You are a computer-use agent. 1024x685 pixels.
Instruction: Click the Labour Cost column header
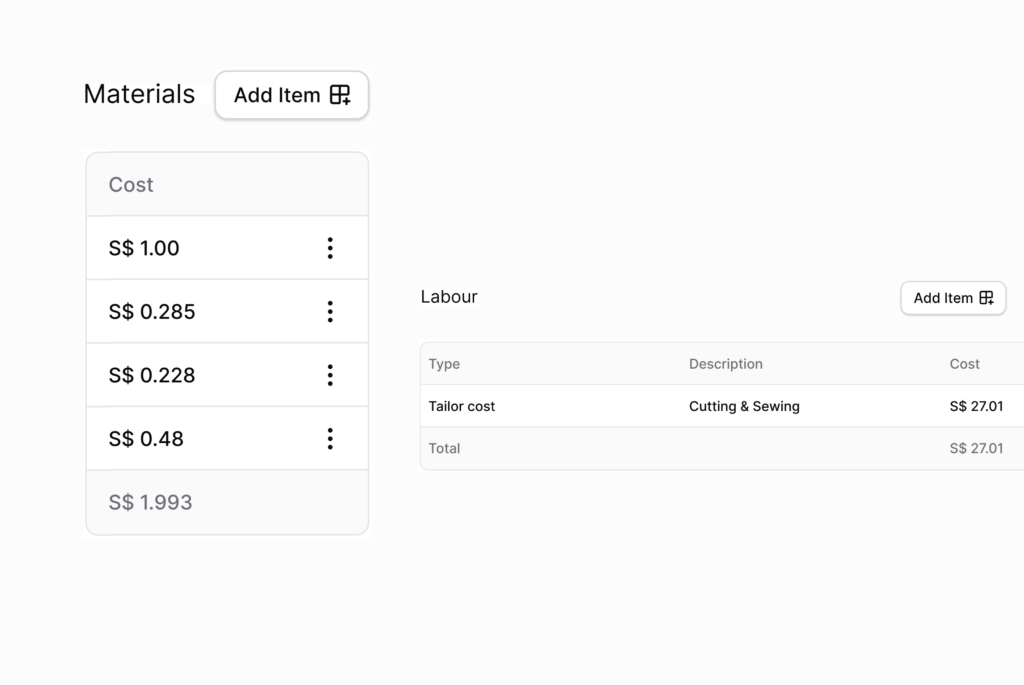pyautogui.click(x=964, y=364)
